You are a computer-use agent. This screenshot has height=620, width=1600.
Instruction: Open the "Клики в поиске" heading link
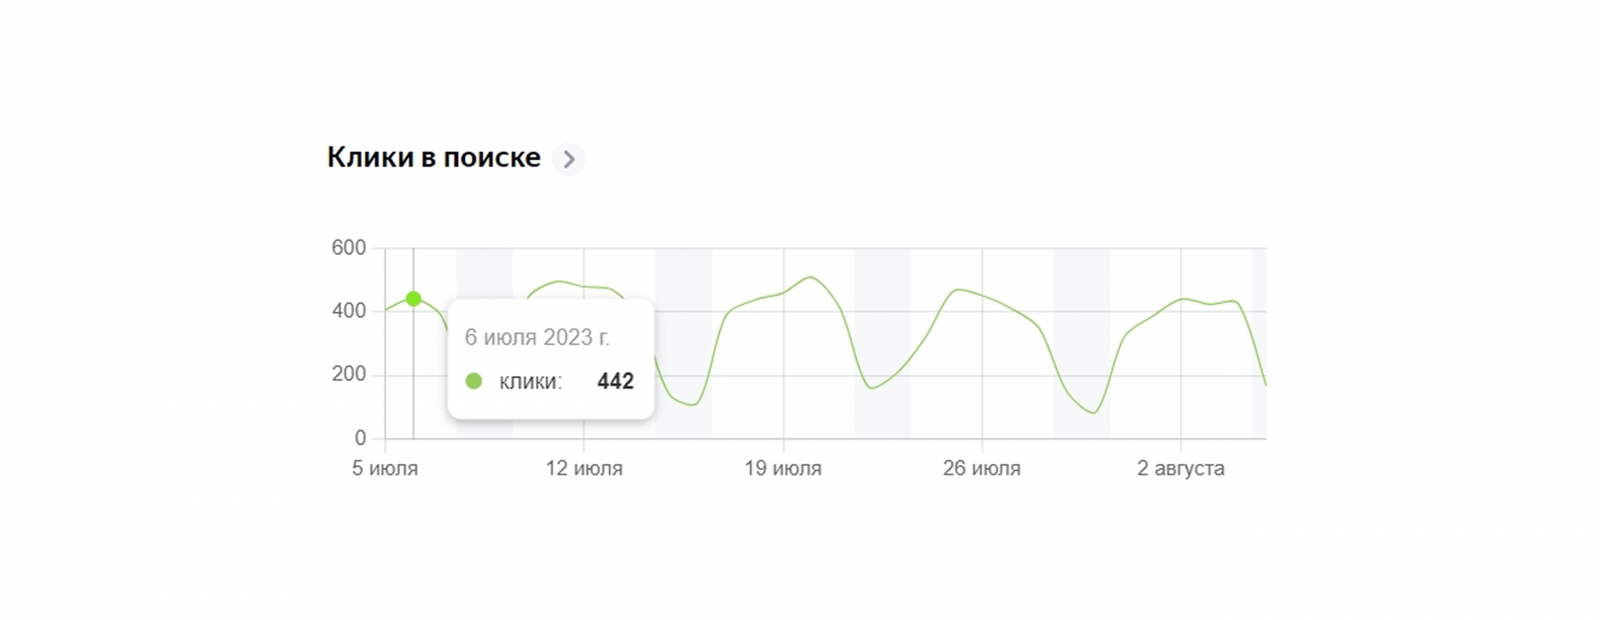pos(433,158)
